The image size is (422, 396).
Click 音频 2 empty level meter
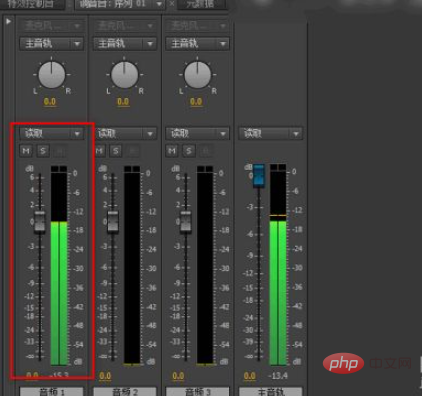[x=132, y=268]
